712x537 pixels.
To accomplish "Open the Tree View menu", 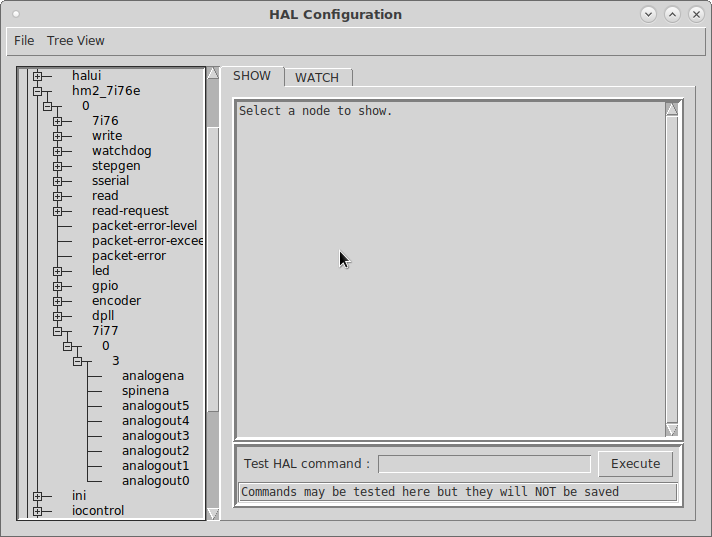I will (76, 41).
